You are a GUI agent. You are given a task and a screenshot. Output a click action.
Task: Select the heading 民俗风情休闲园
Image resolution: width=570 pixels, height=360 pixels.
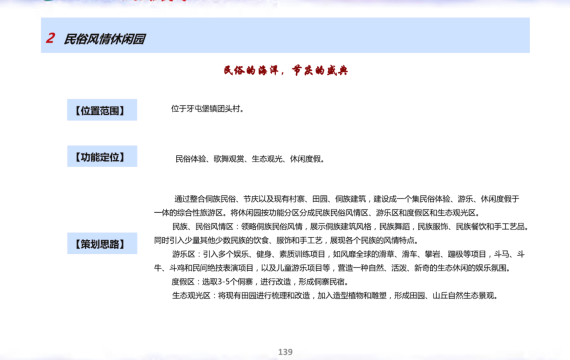(105, 39)
